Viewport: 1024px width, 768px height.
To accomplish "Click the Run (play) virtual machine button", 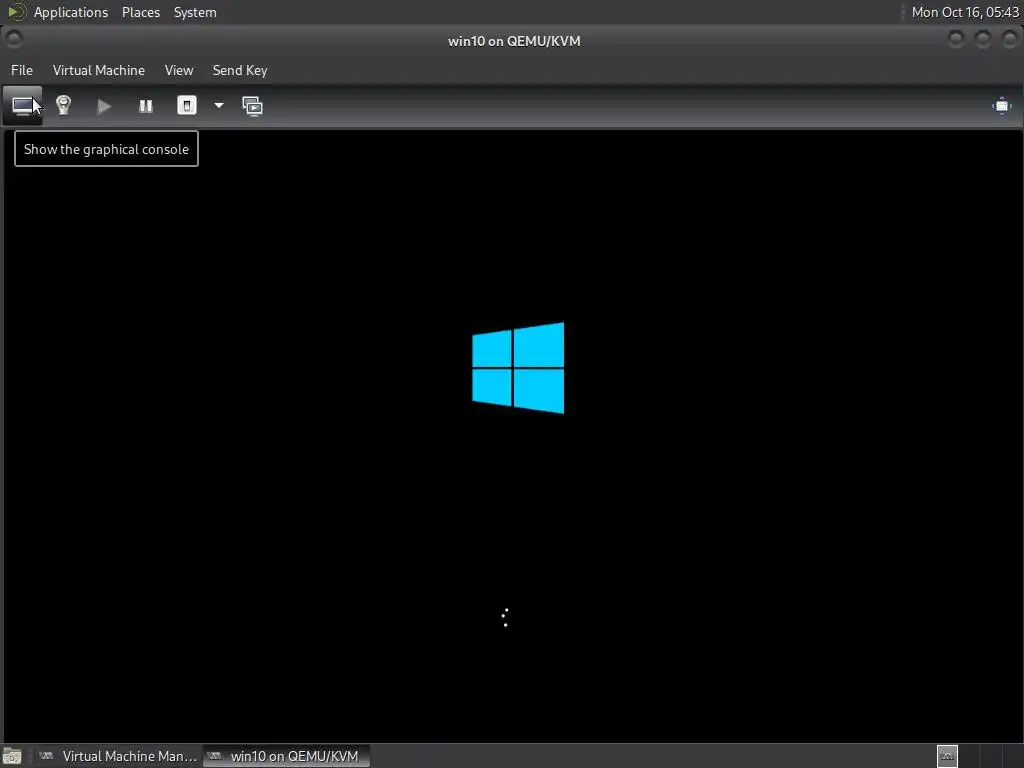I will coord(104,106).
